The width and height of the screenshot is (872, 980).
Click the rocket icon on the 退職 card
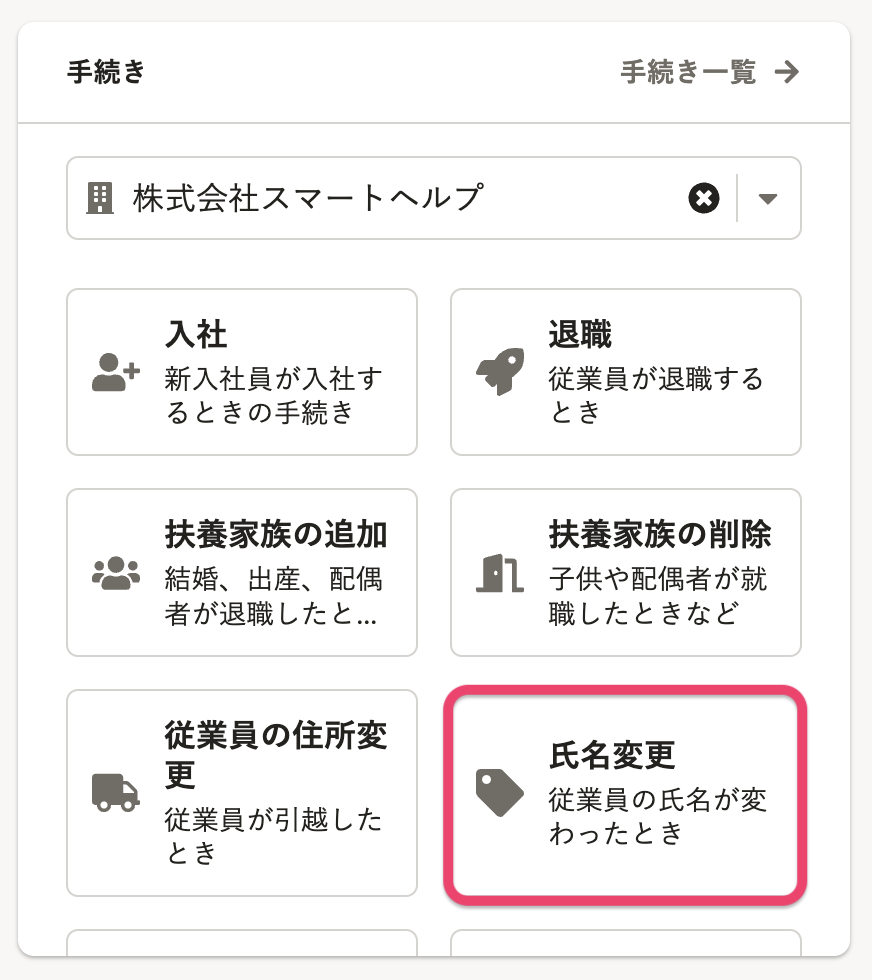499,372
